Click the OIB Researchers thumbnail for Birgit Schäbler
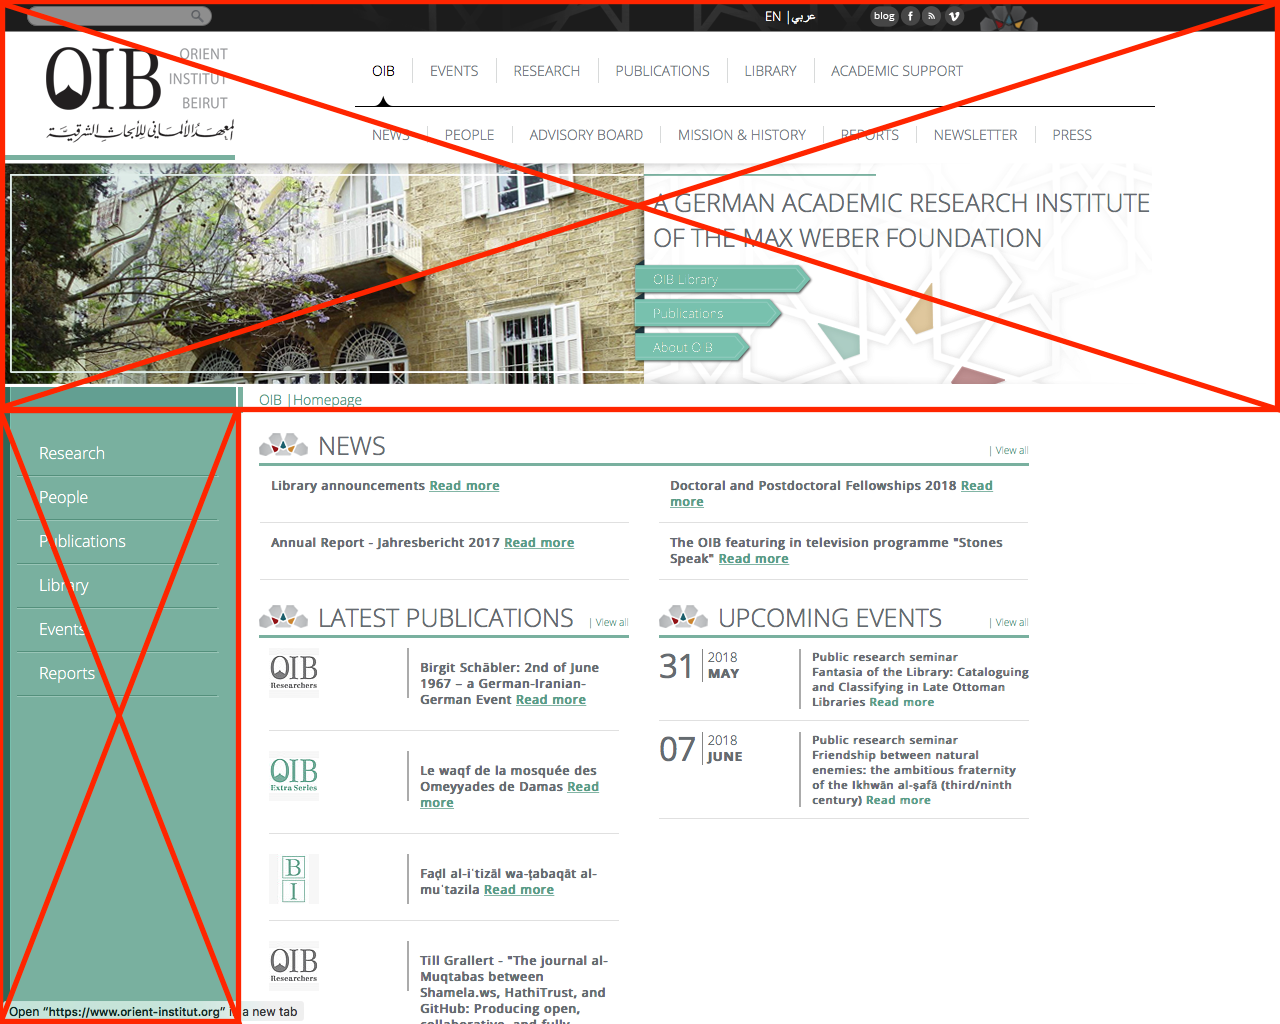Image resolution: width=1280 pixels, height=1024 pixels. [x=293, y=672]
